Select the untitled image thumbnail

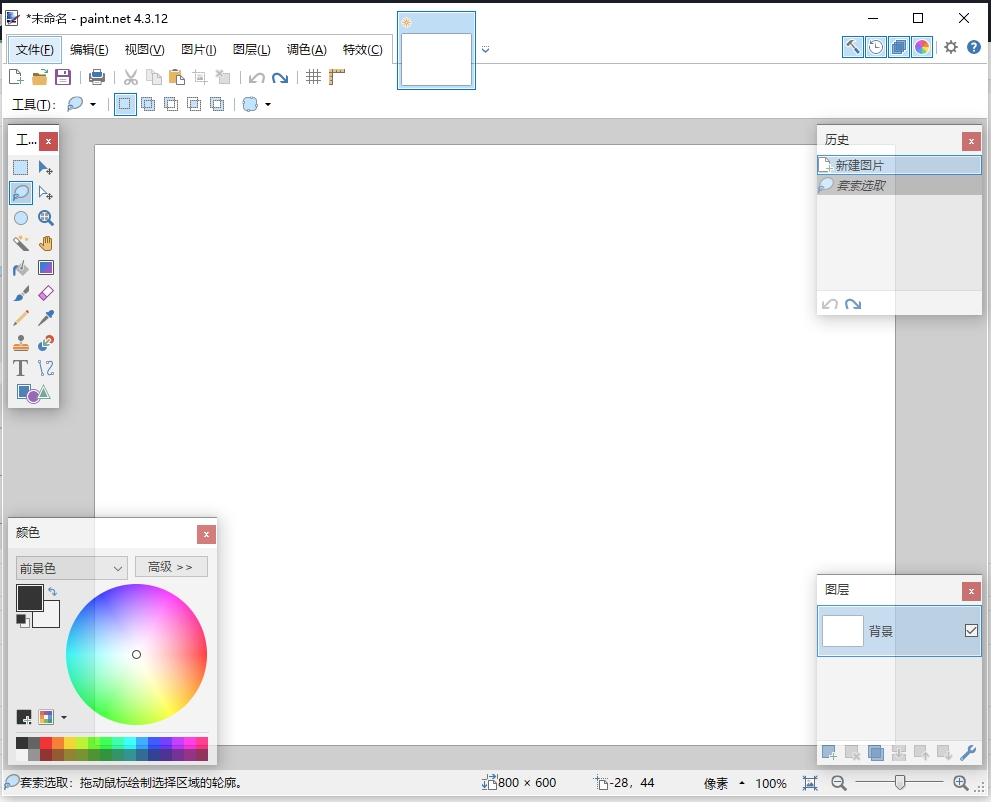[x=436, y=51]
